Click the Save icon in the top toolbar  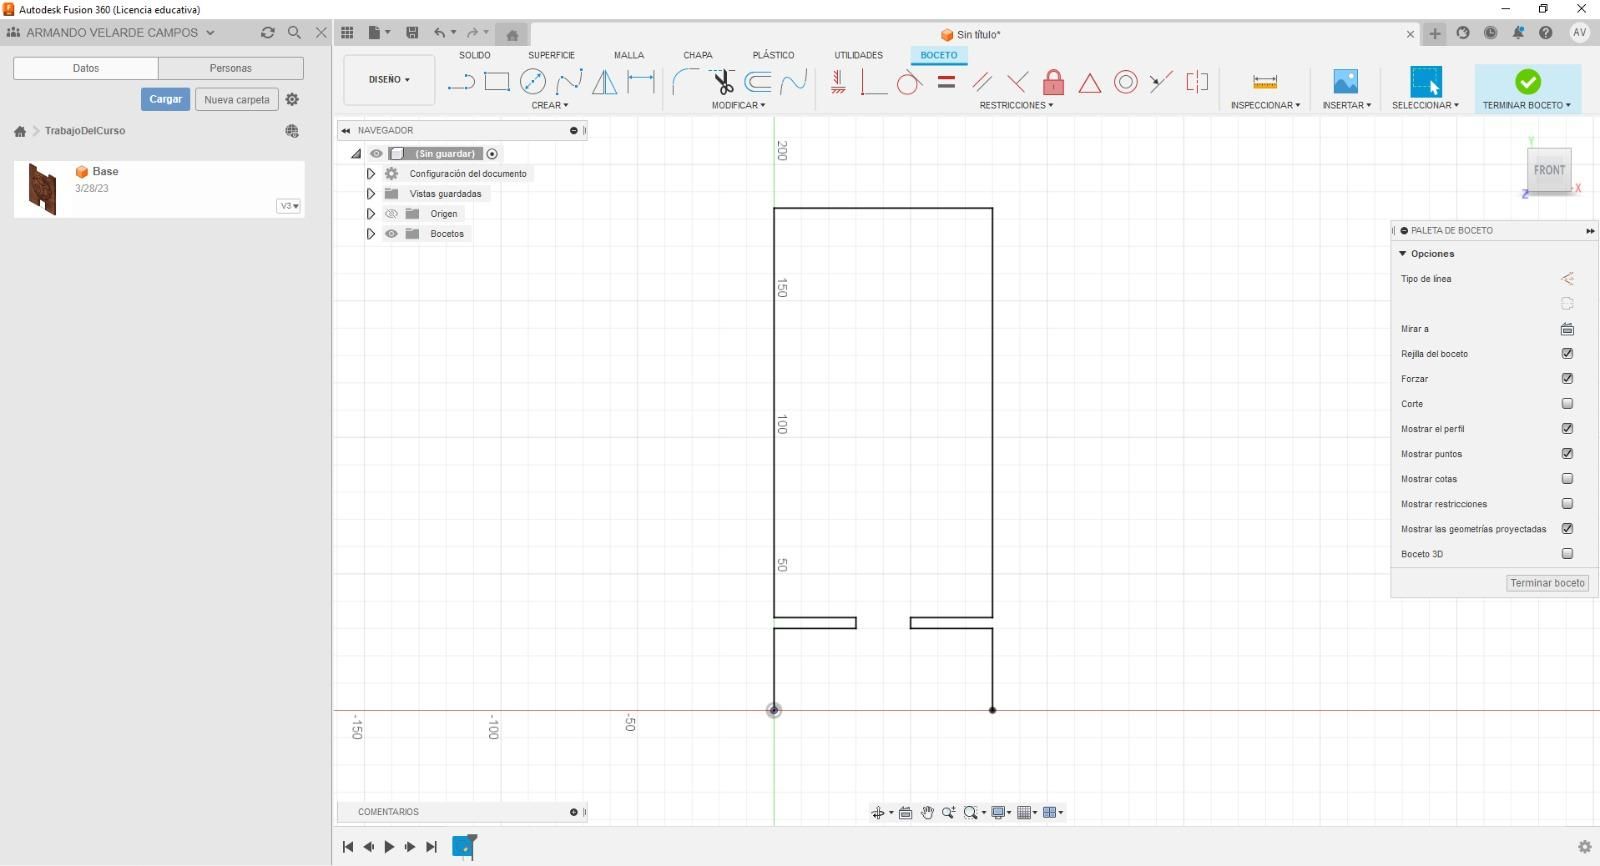point(412,33)
